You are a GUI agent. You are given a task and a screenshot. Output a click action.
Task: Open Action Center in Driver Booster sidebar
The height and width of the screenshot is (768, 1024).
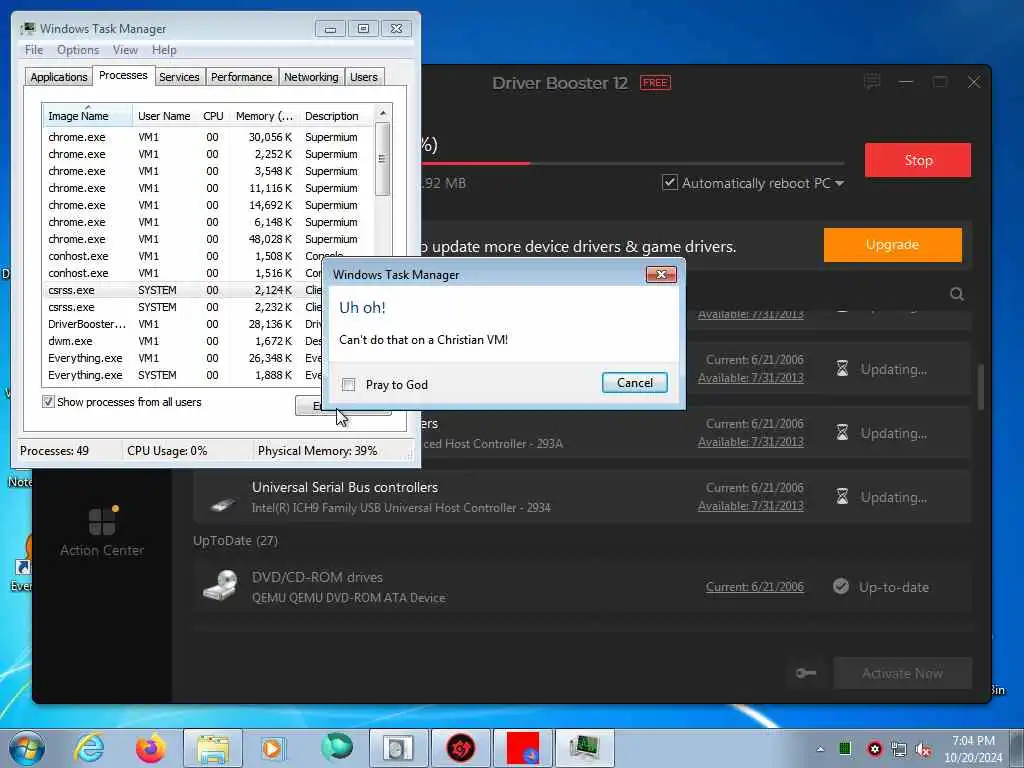[102, 532]
